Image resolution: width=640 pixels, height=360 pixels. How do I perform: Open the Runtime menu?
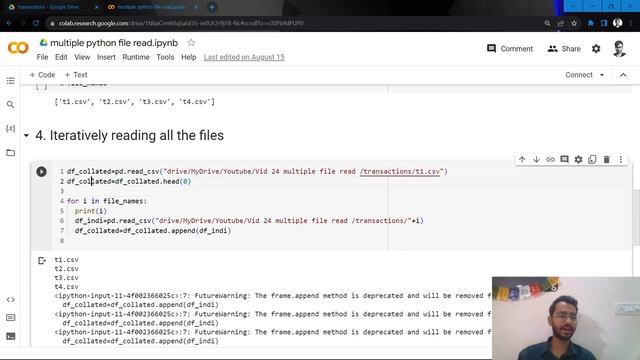[x=136, y=57]
